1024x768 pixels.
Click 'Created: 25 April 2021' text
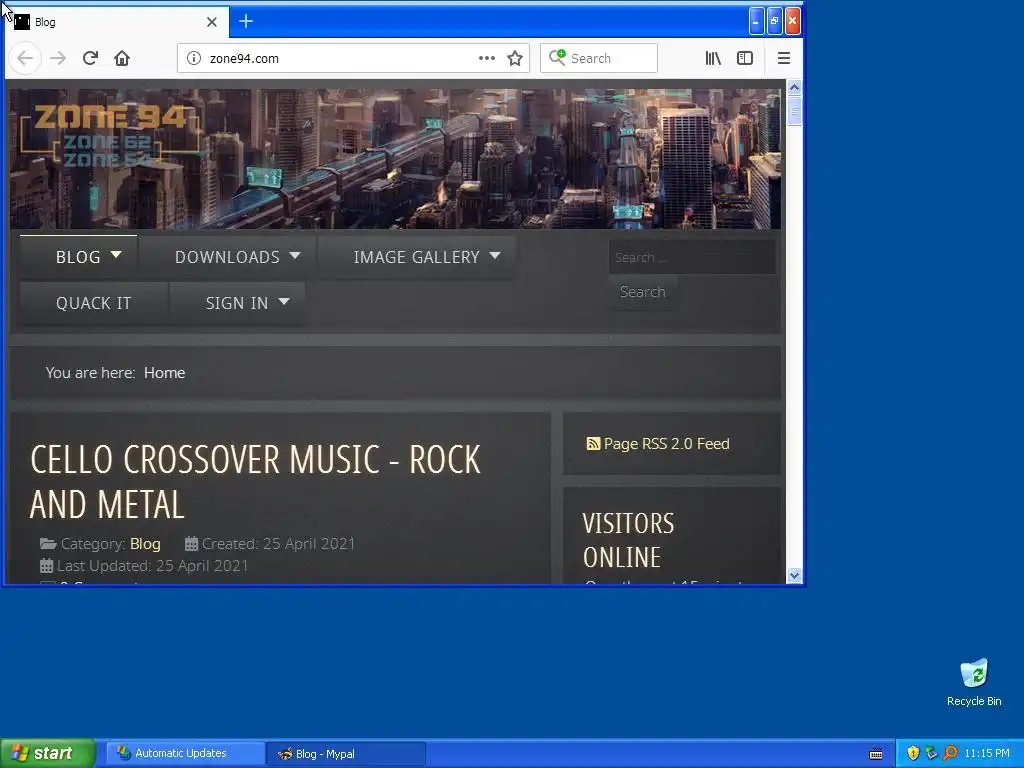point(278,543)
